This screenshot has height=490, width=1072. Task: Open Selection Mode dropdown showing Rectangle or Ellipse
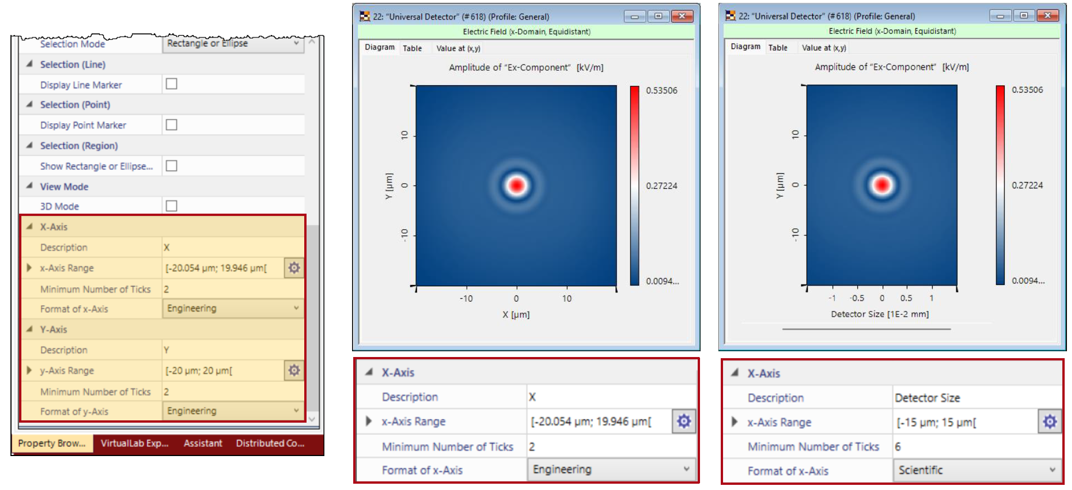pos(233,44)
